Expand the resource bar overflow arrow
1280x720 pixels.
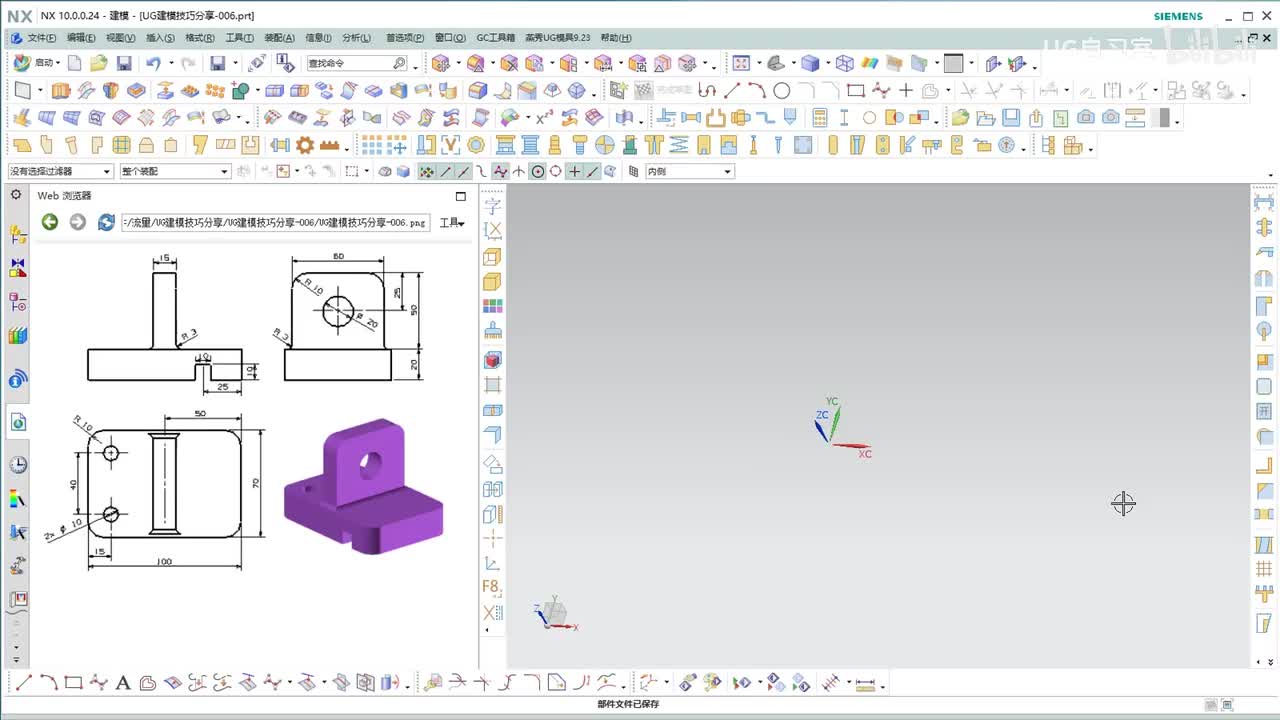coord(16,660)
